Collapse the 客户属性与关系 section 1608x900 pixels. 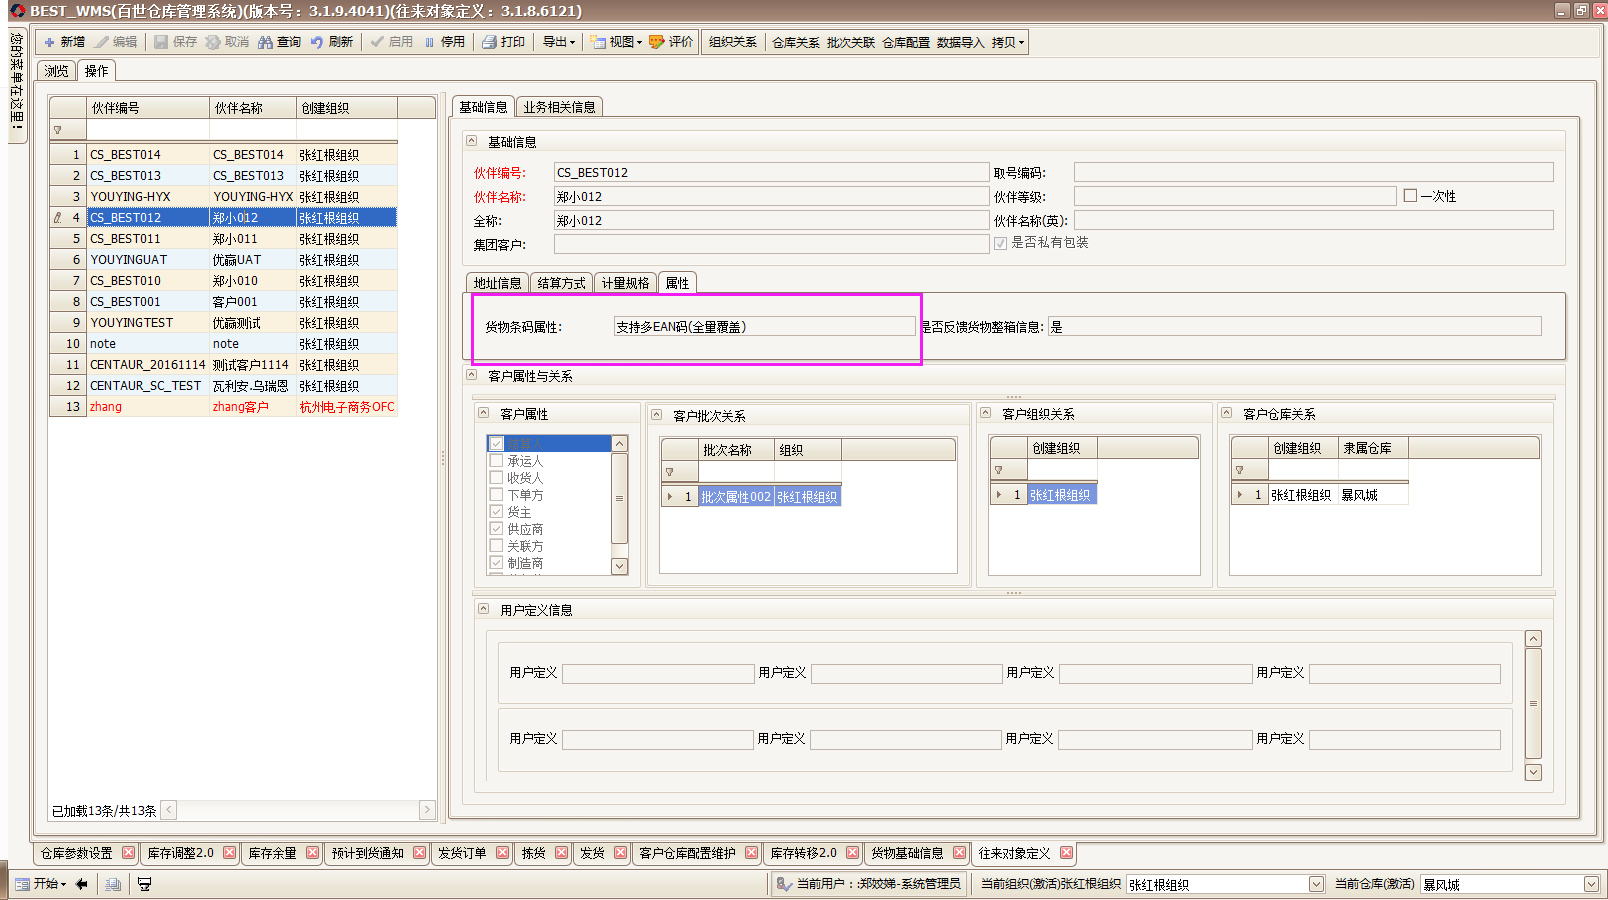[472, 375]
